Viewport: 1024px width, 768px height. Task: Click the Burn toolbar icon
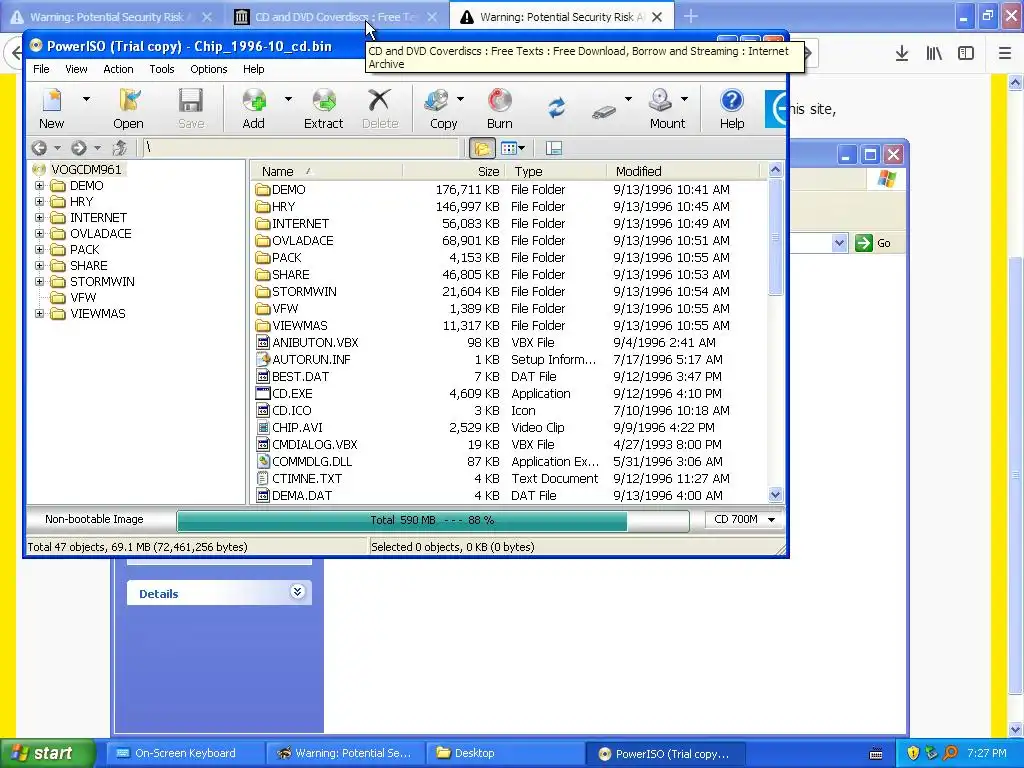500,101
